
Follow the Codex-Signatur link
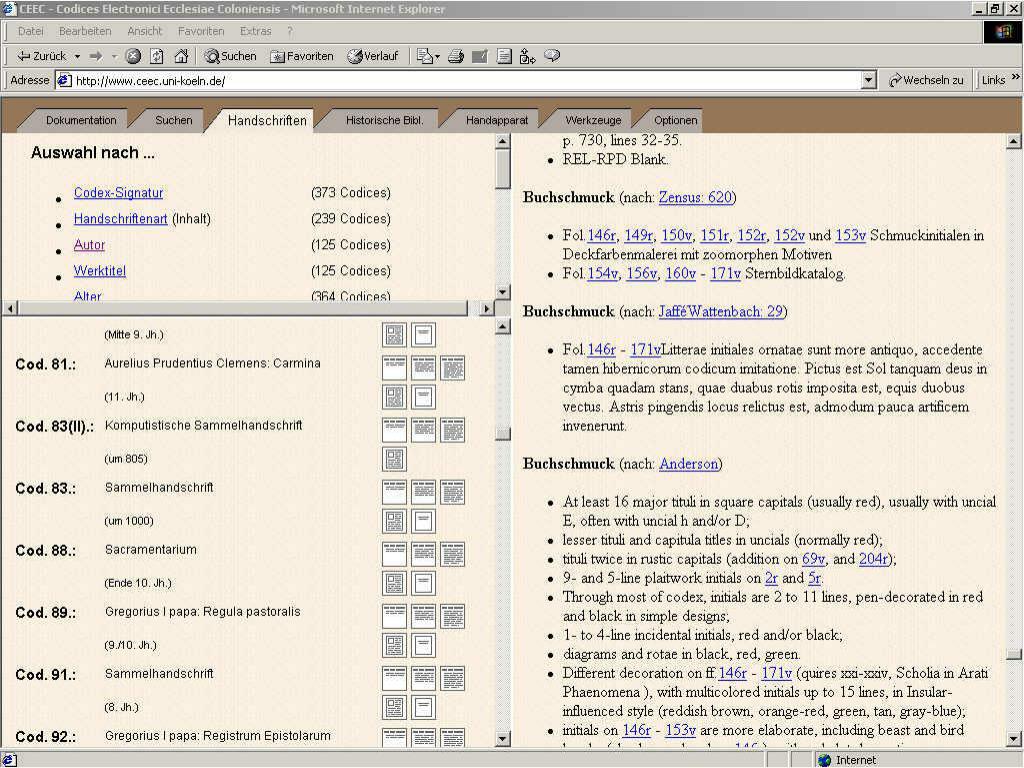tap(118, 193)
